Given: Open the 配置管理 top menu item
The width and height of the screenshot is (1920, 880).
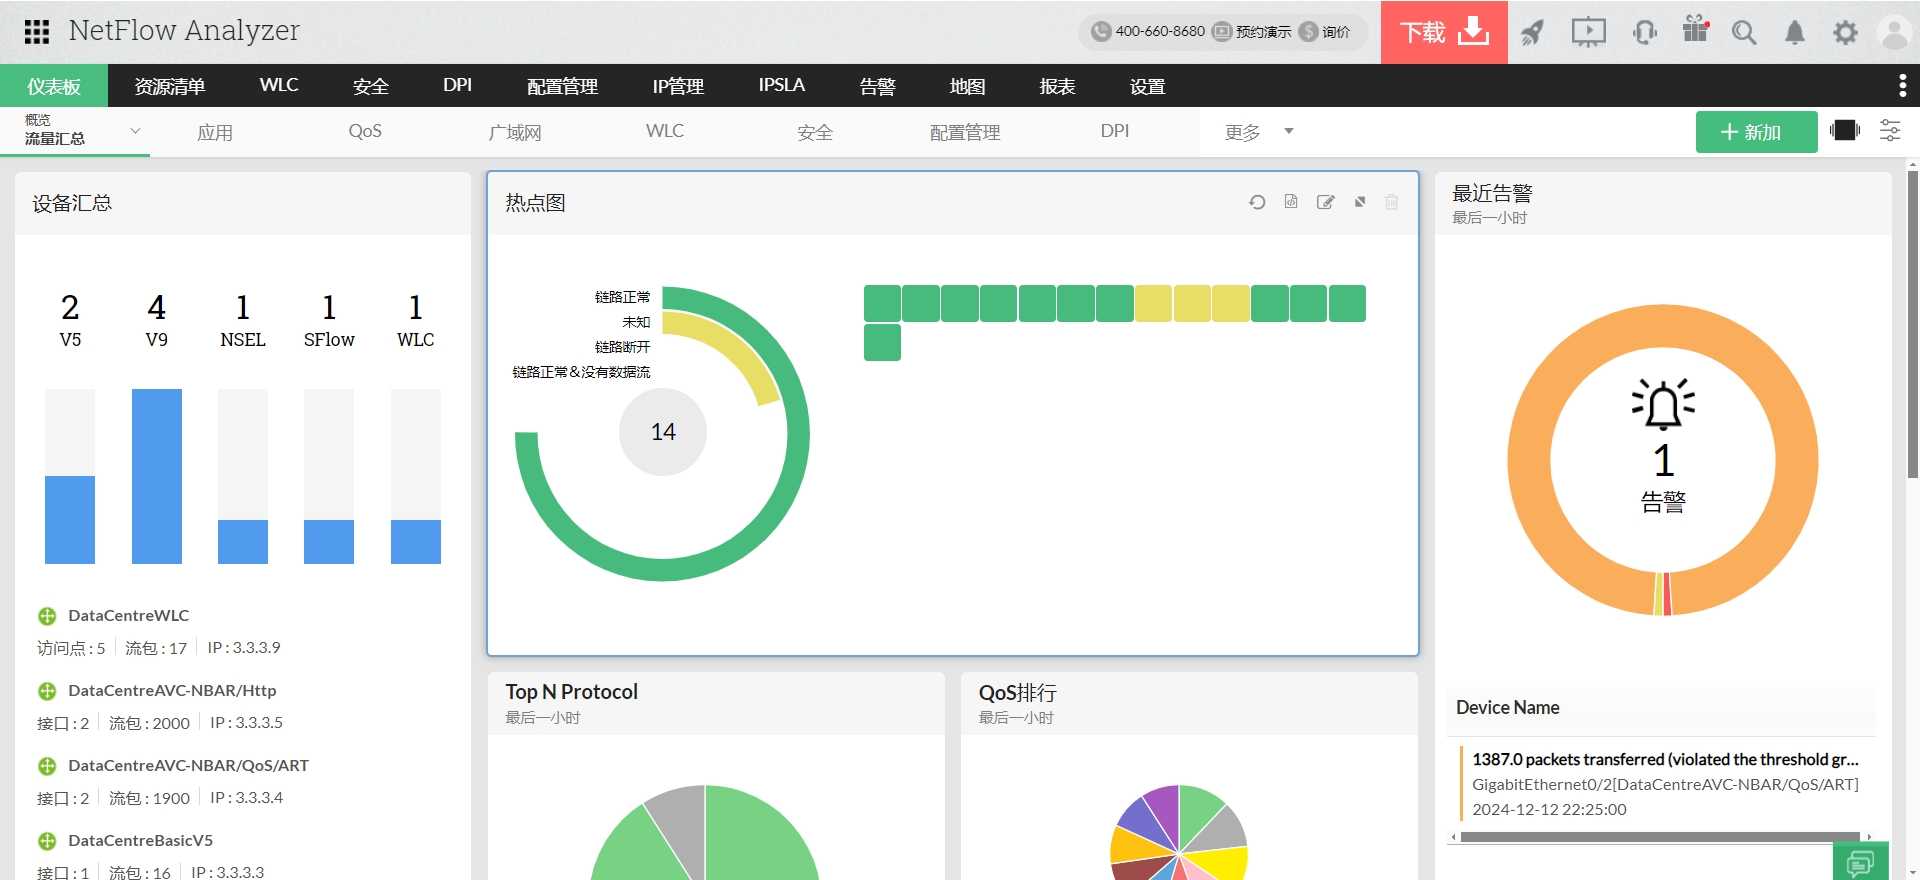Looking at the screenshot, I should tap(563, 86).
